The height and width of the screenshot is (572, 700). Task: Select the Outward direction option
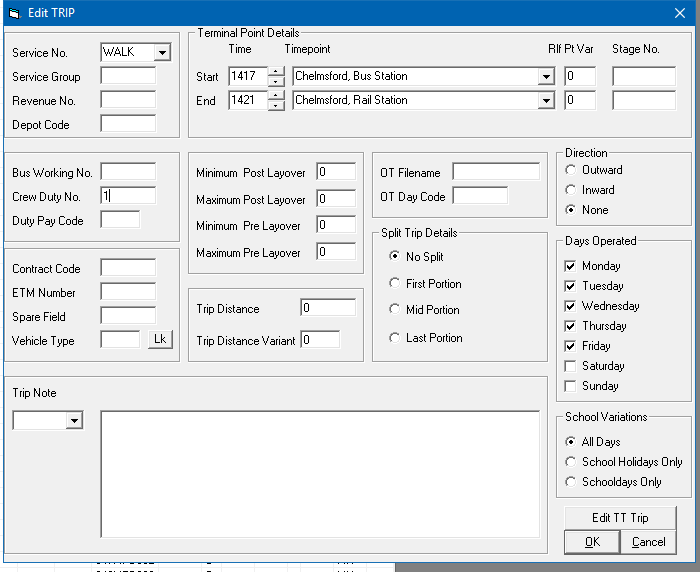click(571, 170)
